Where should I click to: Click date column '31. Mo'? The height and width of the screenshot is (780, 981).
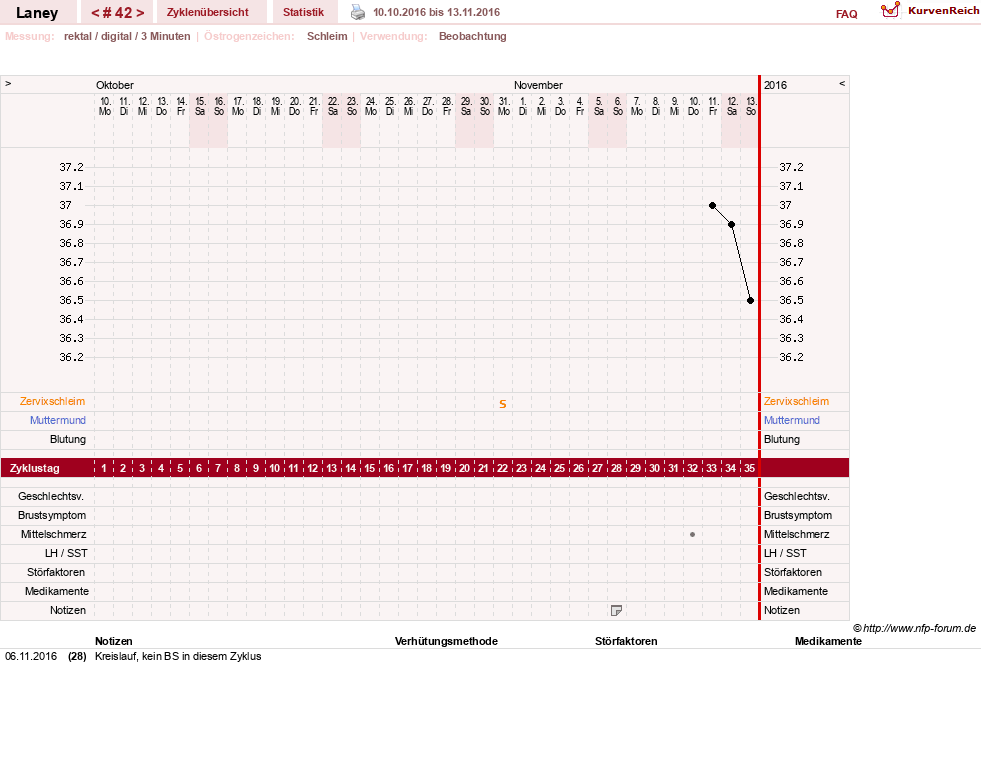click(504, 106)
